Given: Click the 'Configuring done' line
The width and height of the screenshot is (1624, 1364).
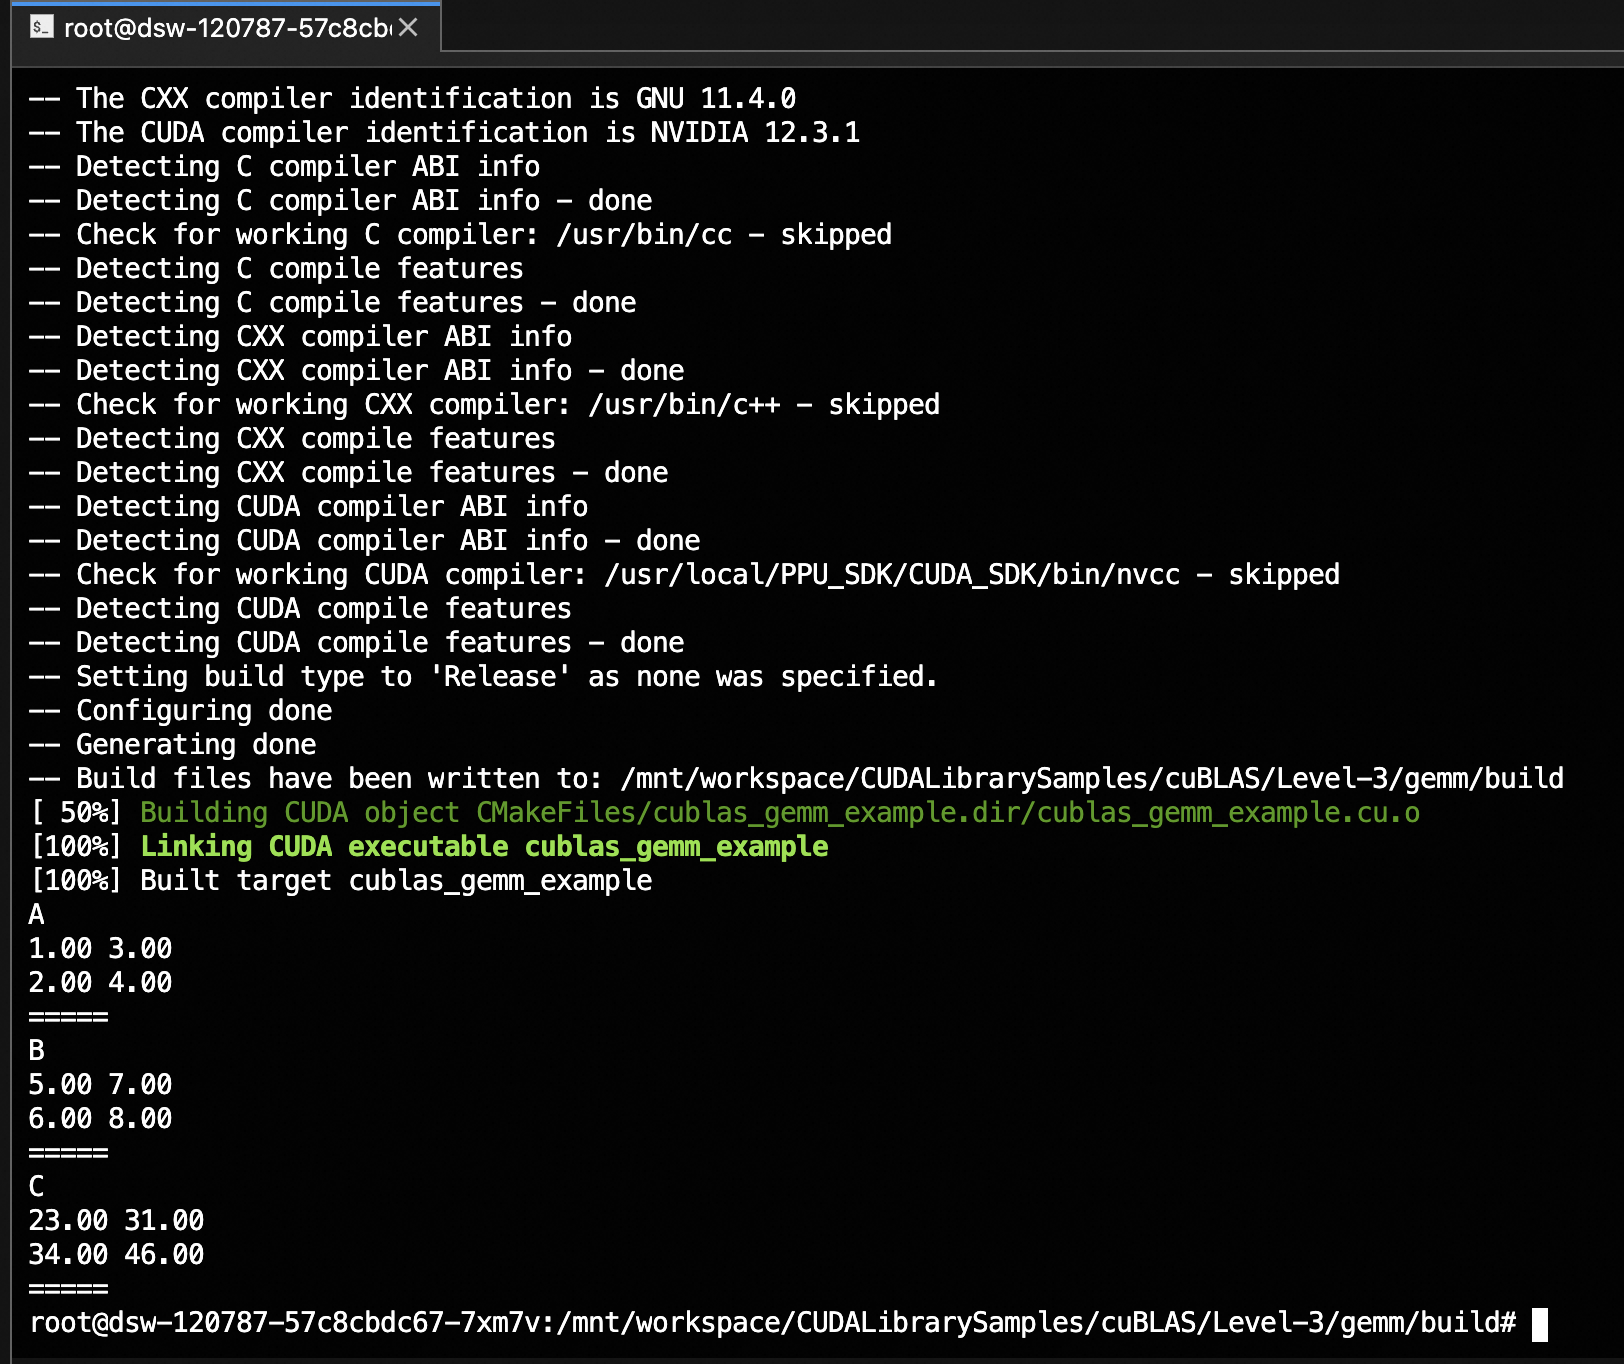Looking at the screenshot, I should coord(180,710).
